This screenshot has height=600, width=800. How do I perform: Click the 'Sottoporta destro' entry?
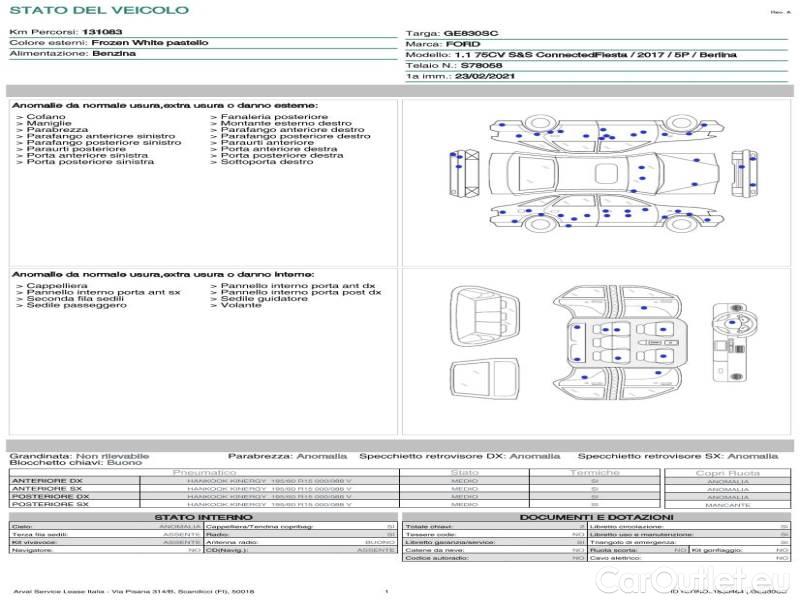click(267, 162)
